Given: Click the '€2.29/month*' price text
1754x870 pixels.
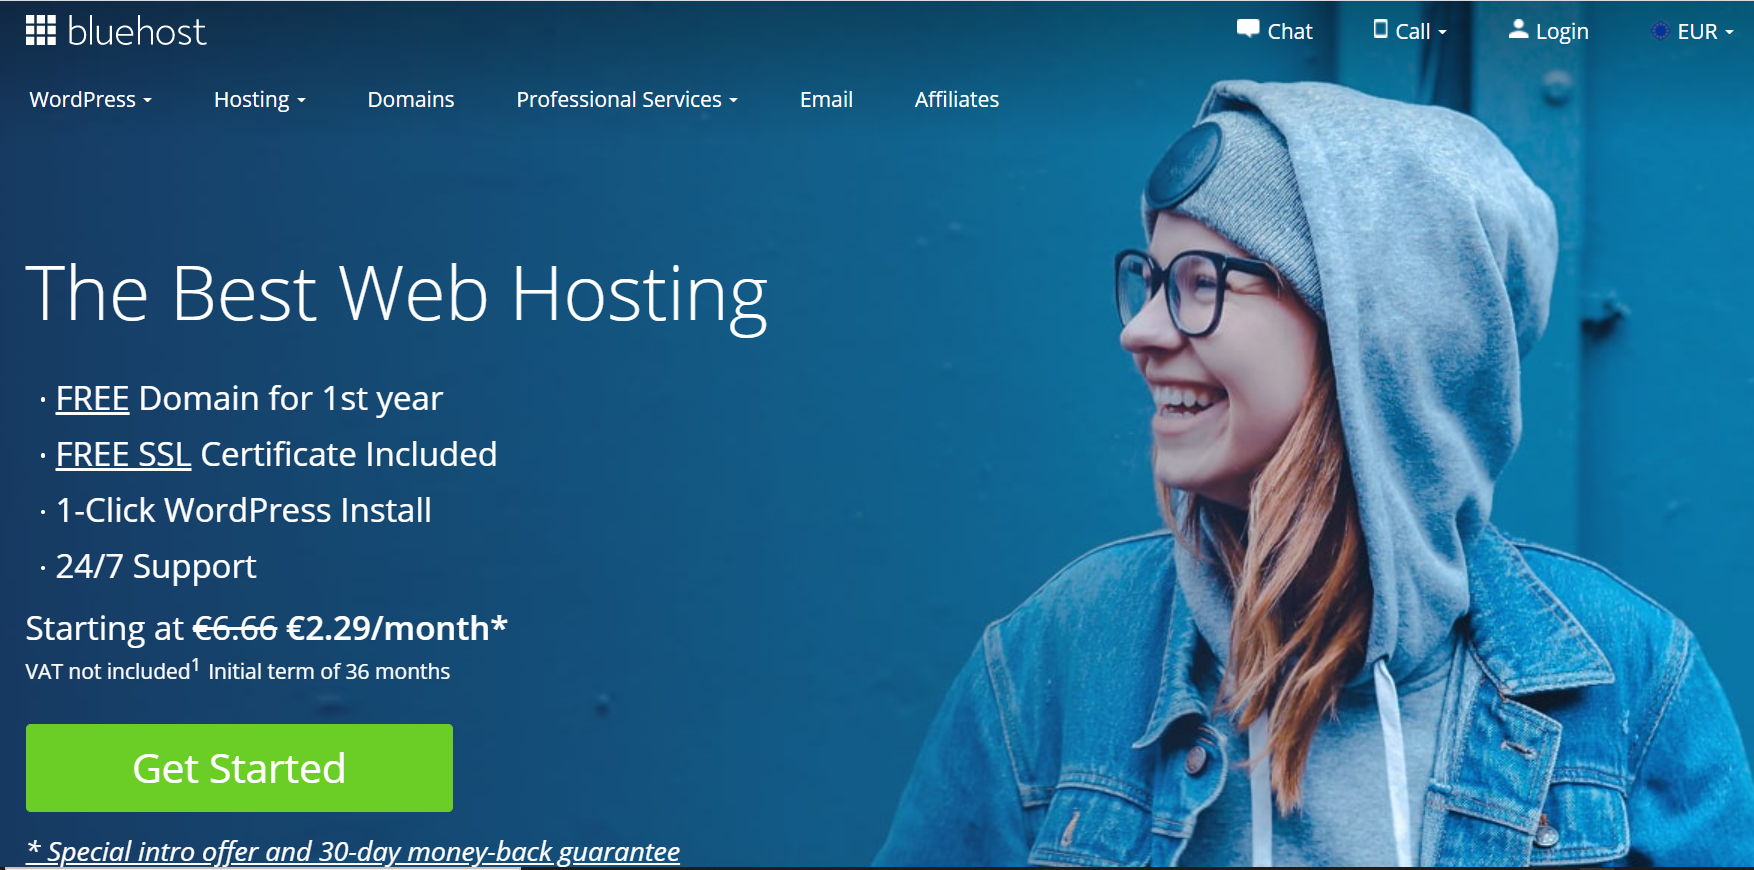Looking at the screenshot, I should 397,628.
